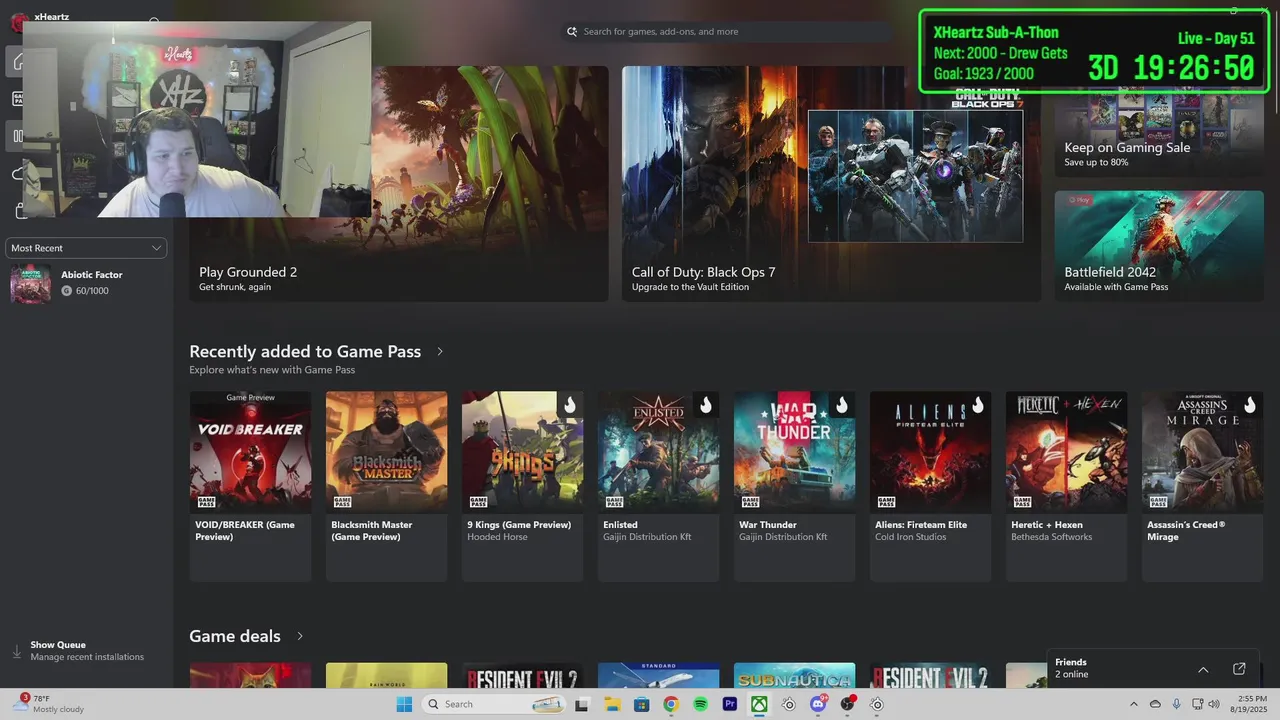Open the Enlisted game cover art
Screen dimensions: 1280x720
658,451
